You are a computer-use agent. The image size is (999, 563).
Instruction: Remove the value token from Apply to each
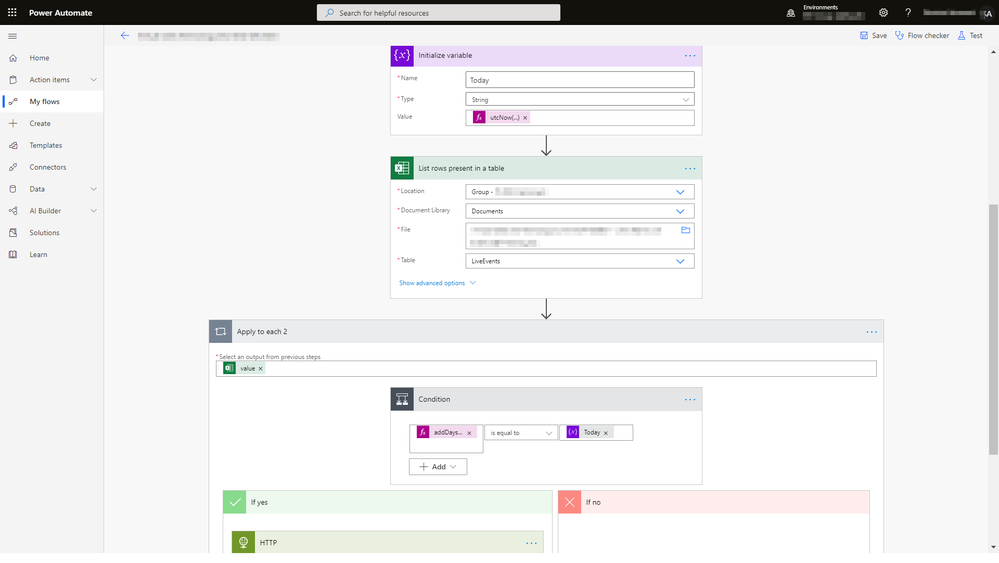(x=261, y=369)
